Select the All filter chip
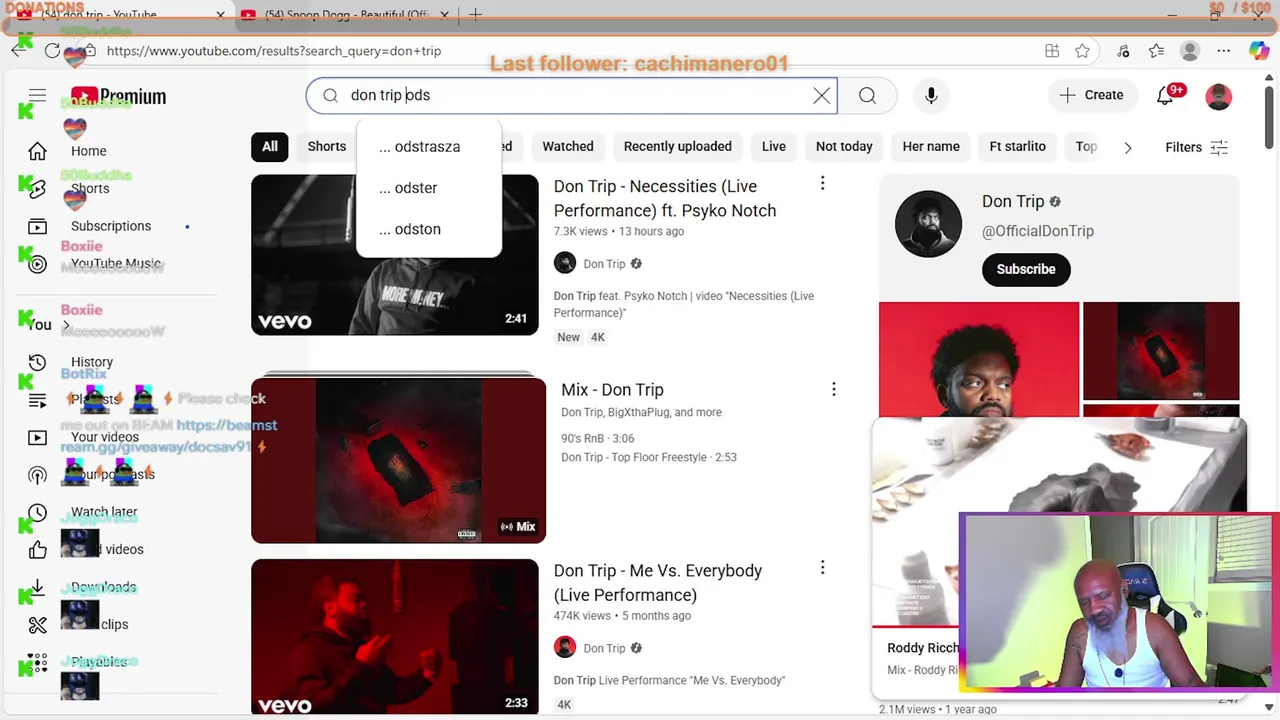 coord(270,146)
